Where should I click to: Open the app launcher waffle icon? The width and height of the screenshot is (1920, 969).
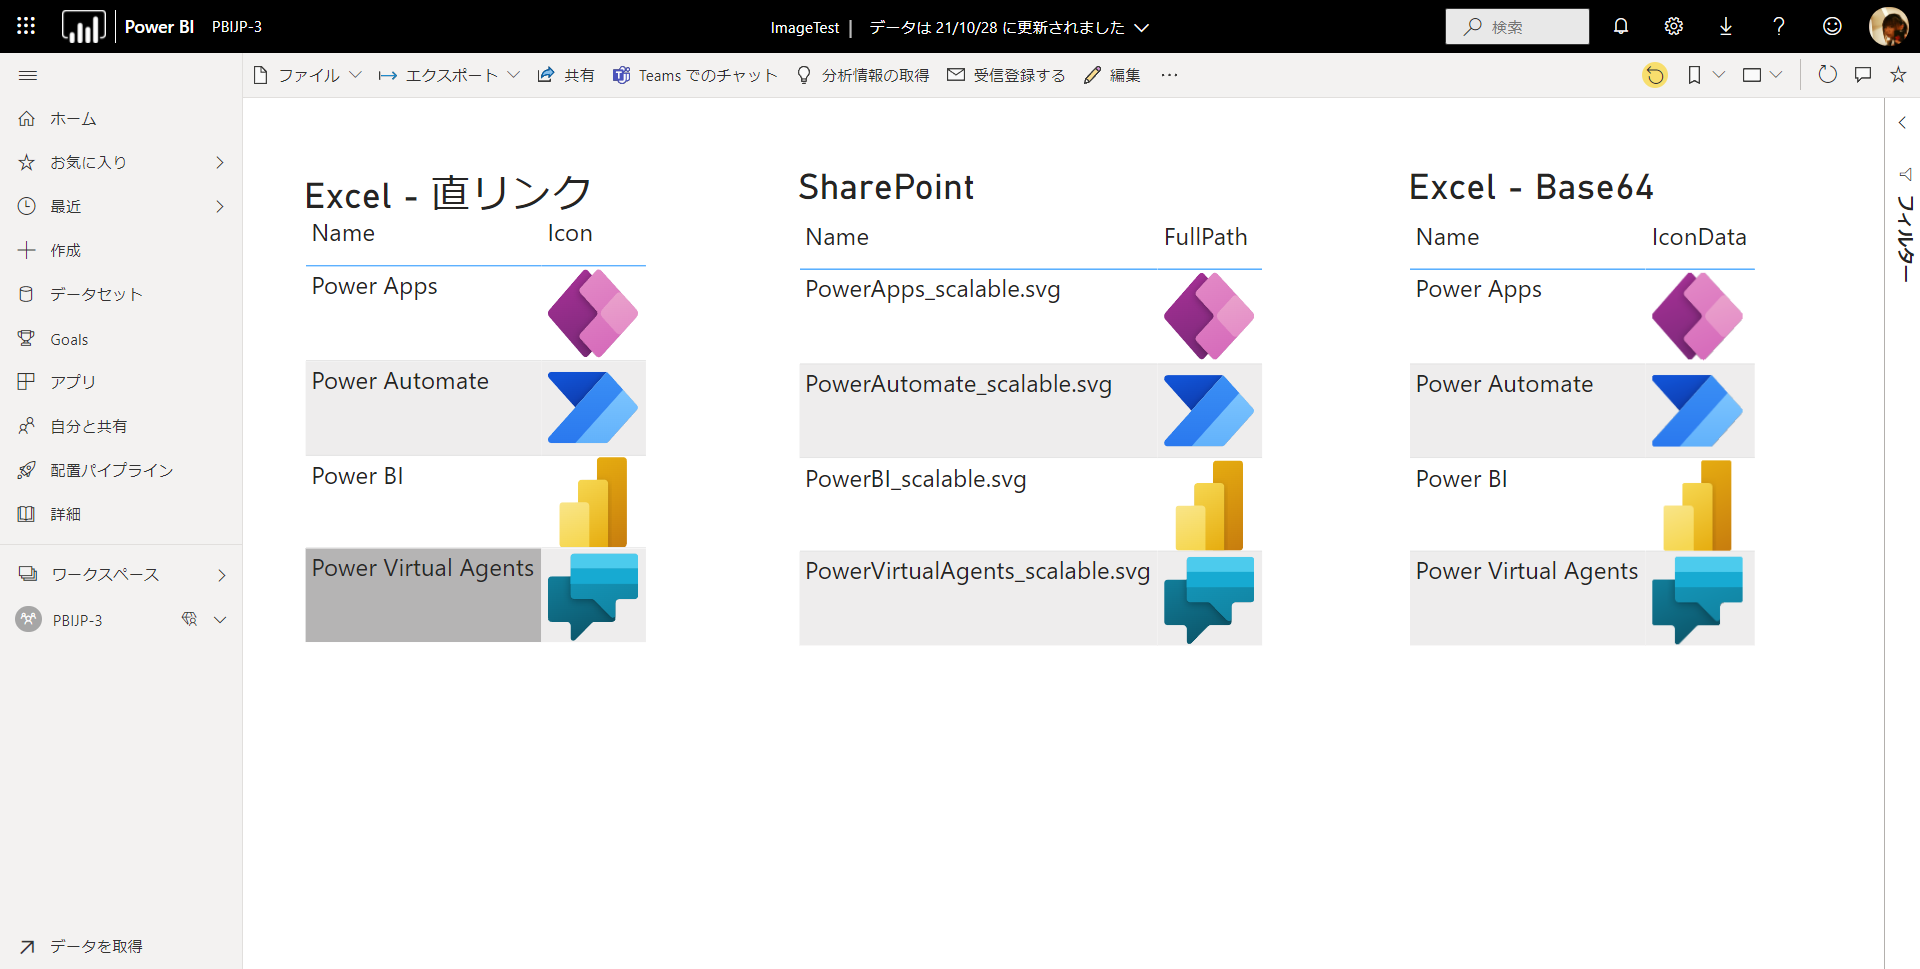coord(26,26)
